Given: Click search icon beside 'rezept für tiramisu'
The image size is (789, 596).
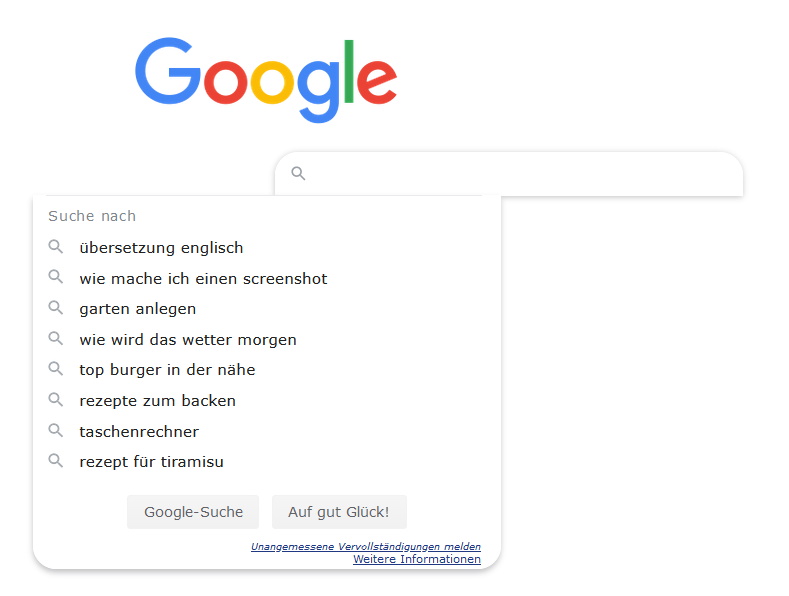Looking at the screenshot, I should [x=56, y=461].
